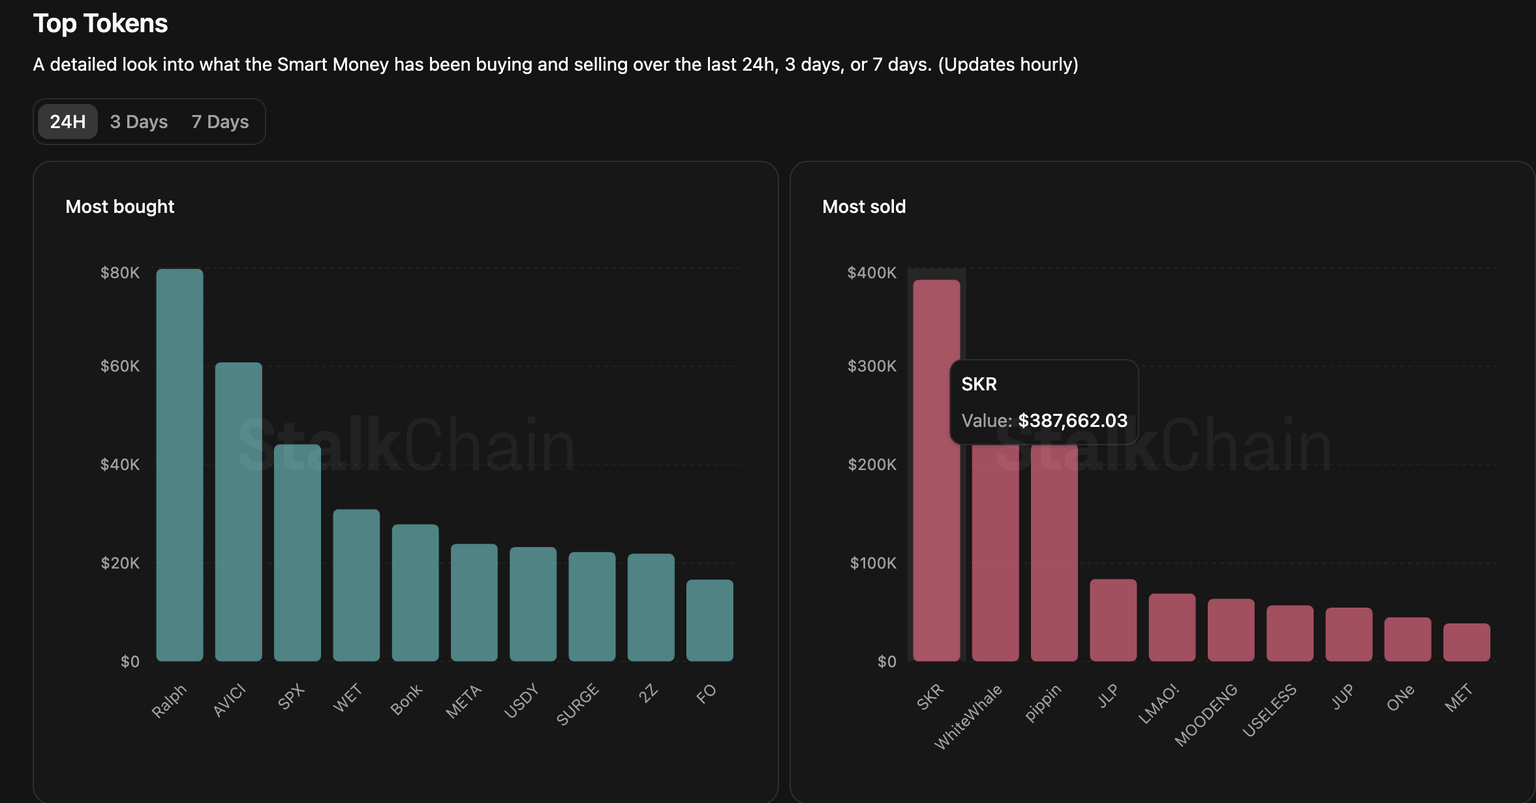Click the 2Z token bar
The height and width of the screenshot is (803, 1536).
point(651,608)
